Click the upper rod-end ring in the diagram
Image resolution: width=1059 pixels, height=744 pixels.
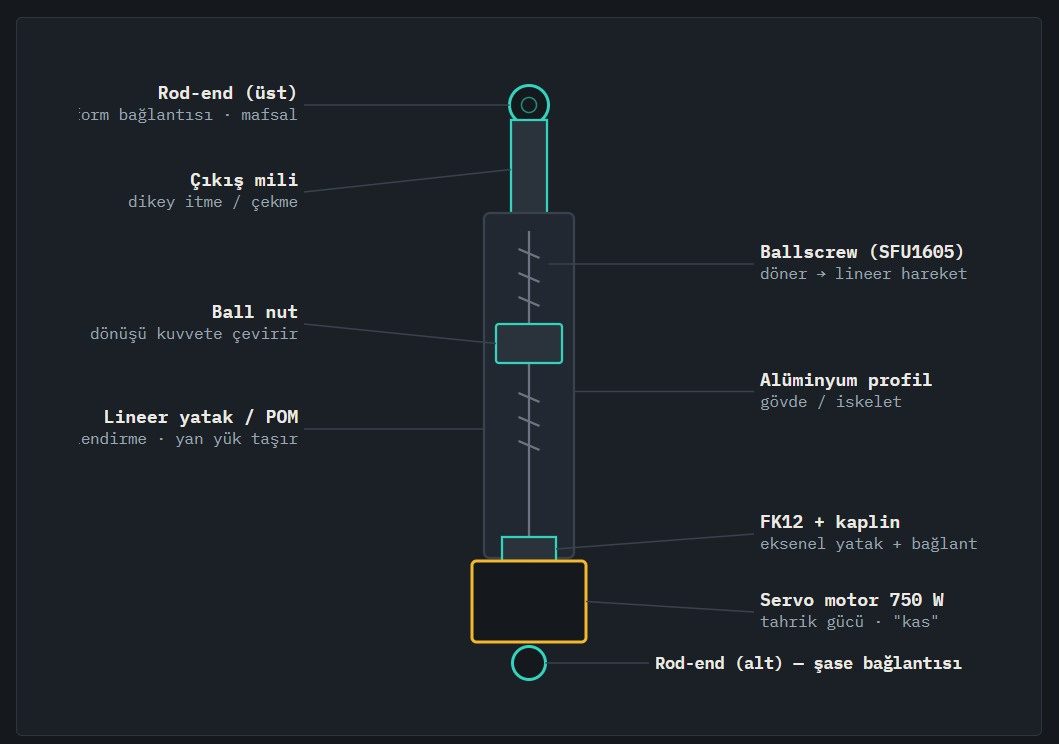pyautogui.click(x=529, y=105)
